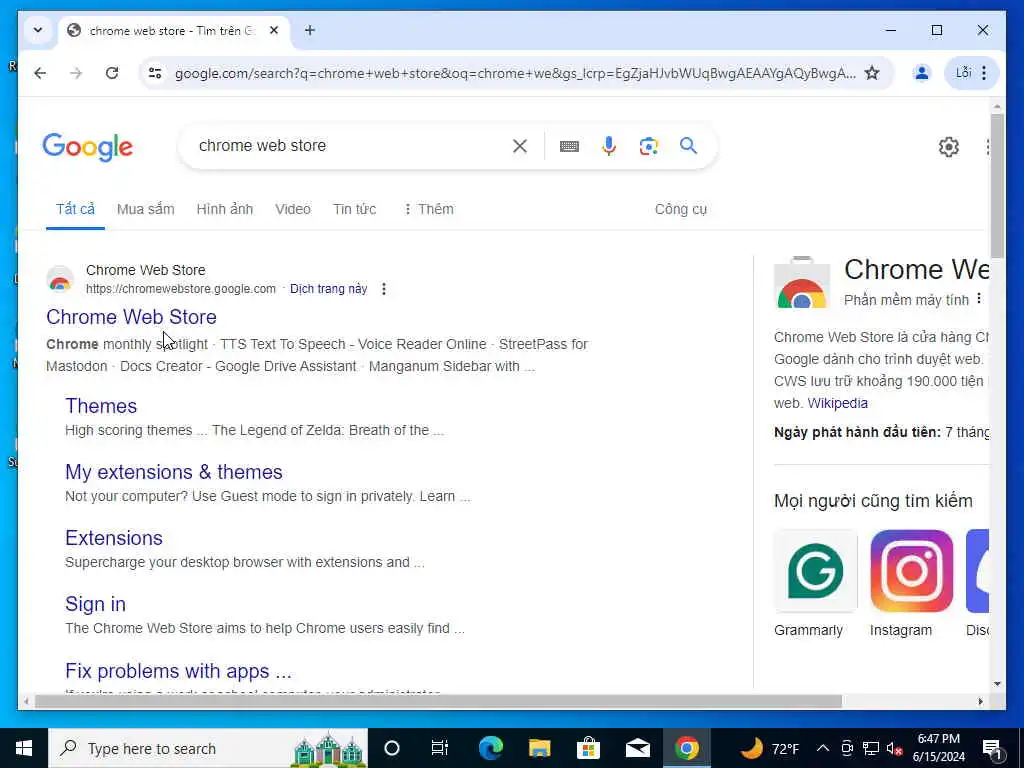The height and width of the screenshot is (768, 1024).
Task: Open menu dots beside Phần mềm máy tính
Action: pyautogui.click(x=978, y=298)
